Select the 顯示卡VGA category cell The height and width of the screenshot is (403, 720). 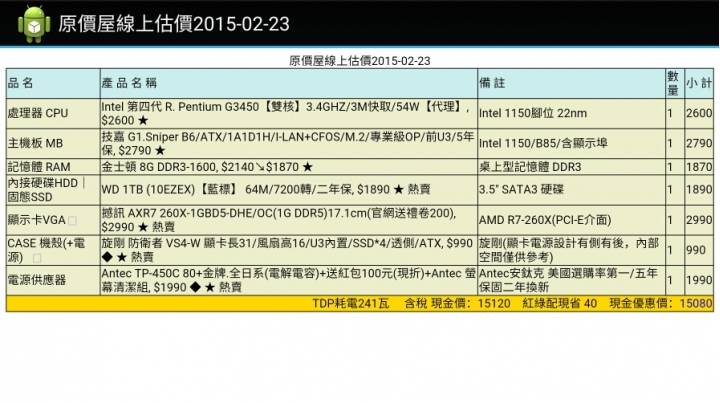[x=53, y=220]
